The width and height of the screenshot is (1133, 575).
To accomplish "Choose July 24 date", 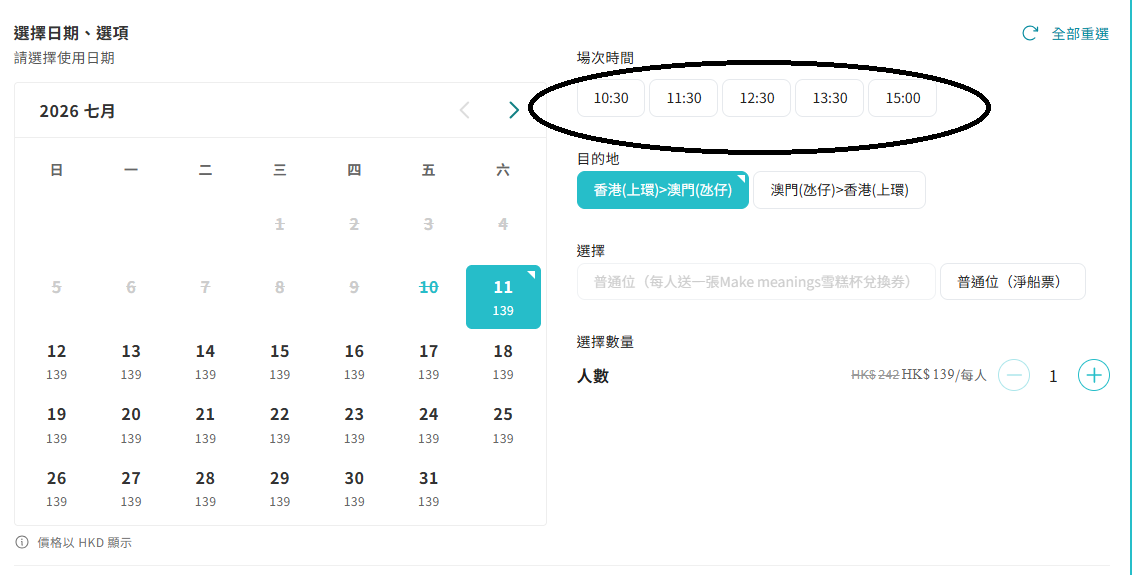I will 428,424.
